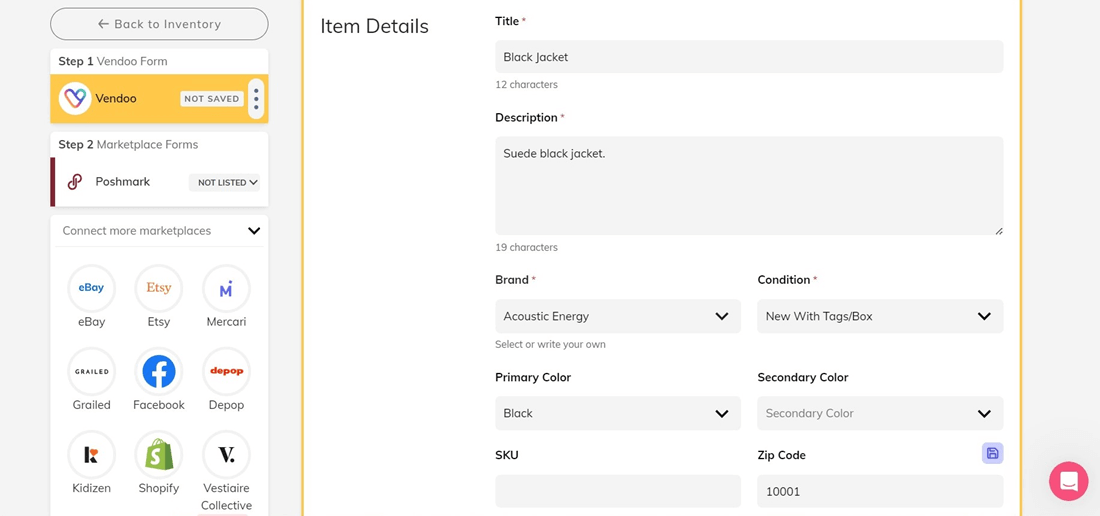Click the Kidizen marketplace icon
This screenshot has height=516, width=1100.
(91, 455)
